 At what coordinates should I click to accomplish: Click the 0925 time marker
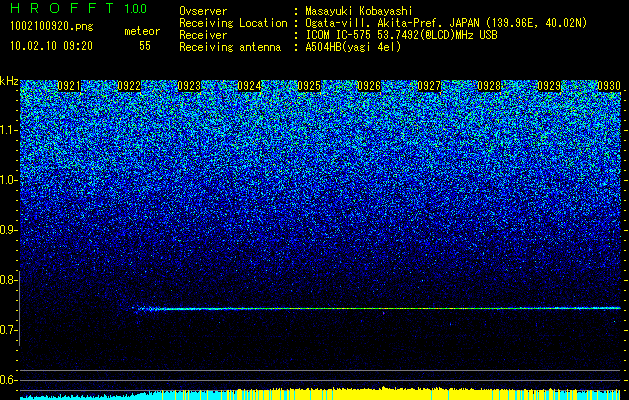(309, 86)
